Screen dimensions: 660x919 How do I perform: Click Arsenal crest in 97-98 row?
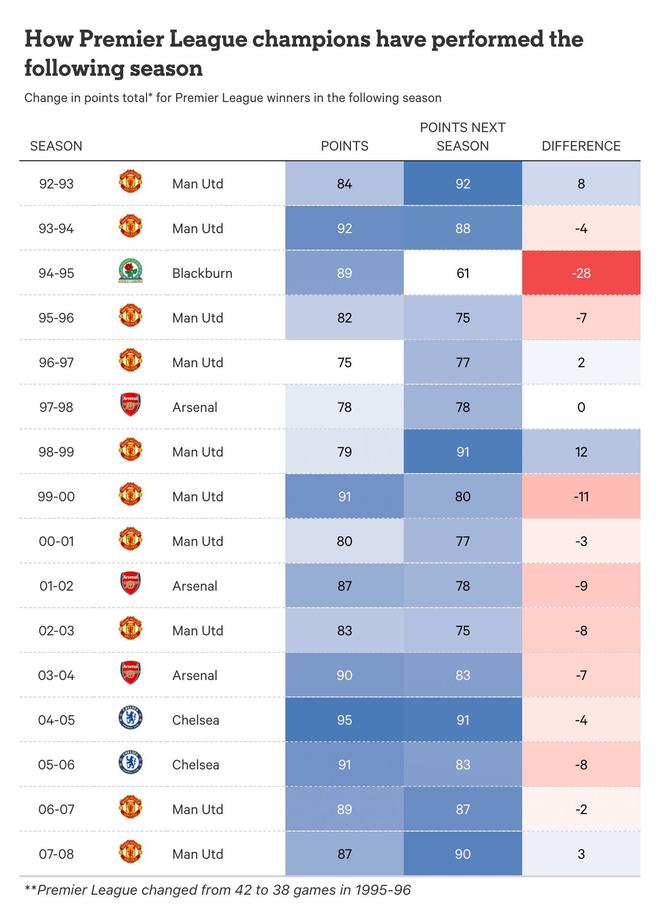(130, 407)
